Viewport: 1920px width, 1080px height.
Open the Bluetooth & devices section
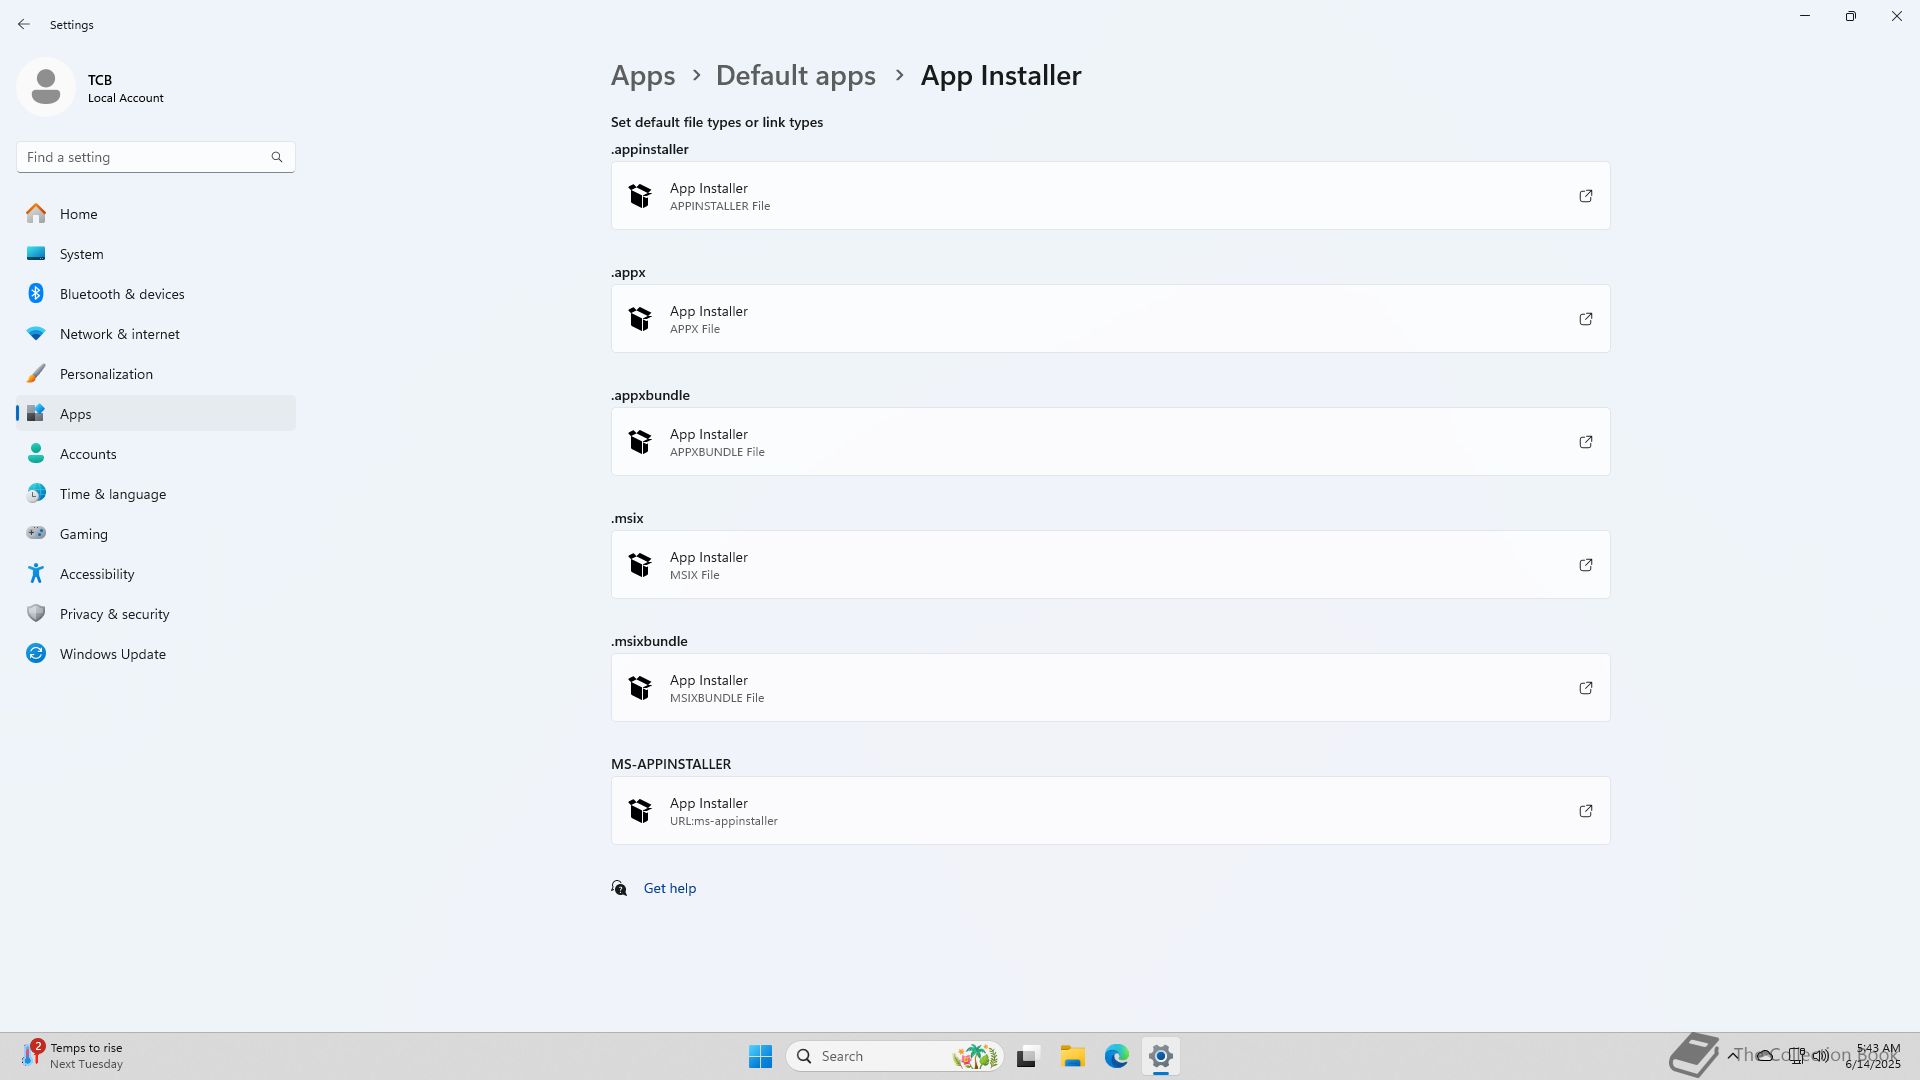(x=122, y=294)
